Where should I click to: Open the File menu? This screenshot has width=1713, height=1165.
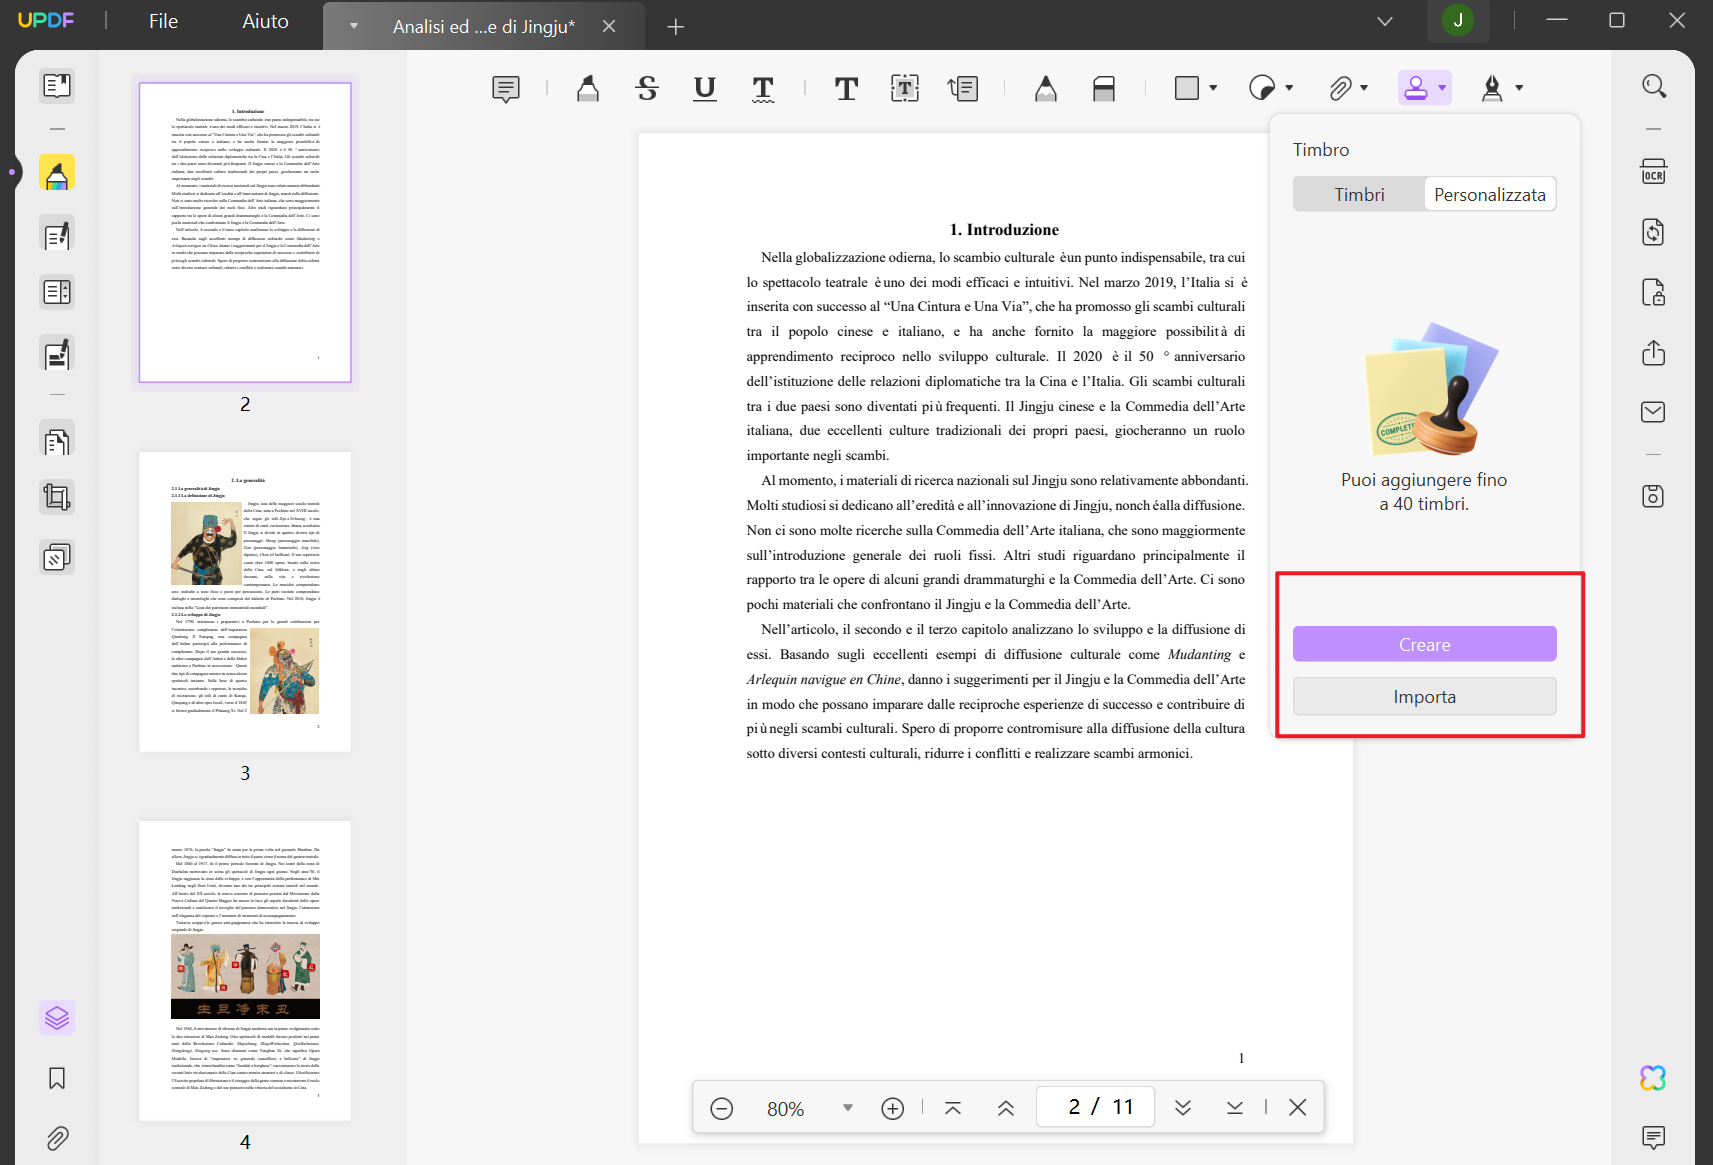point(162,21)
